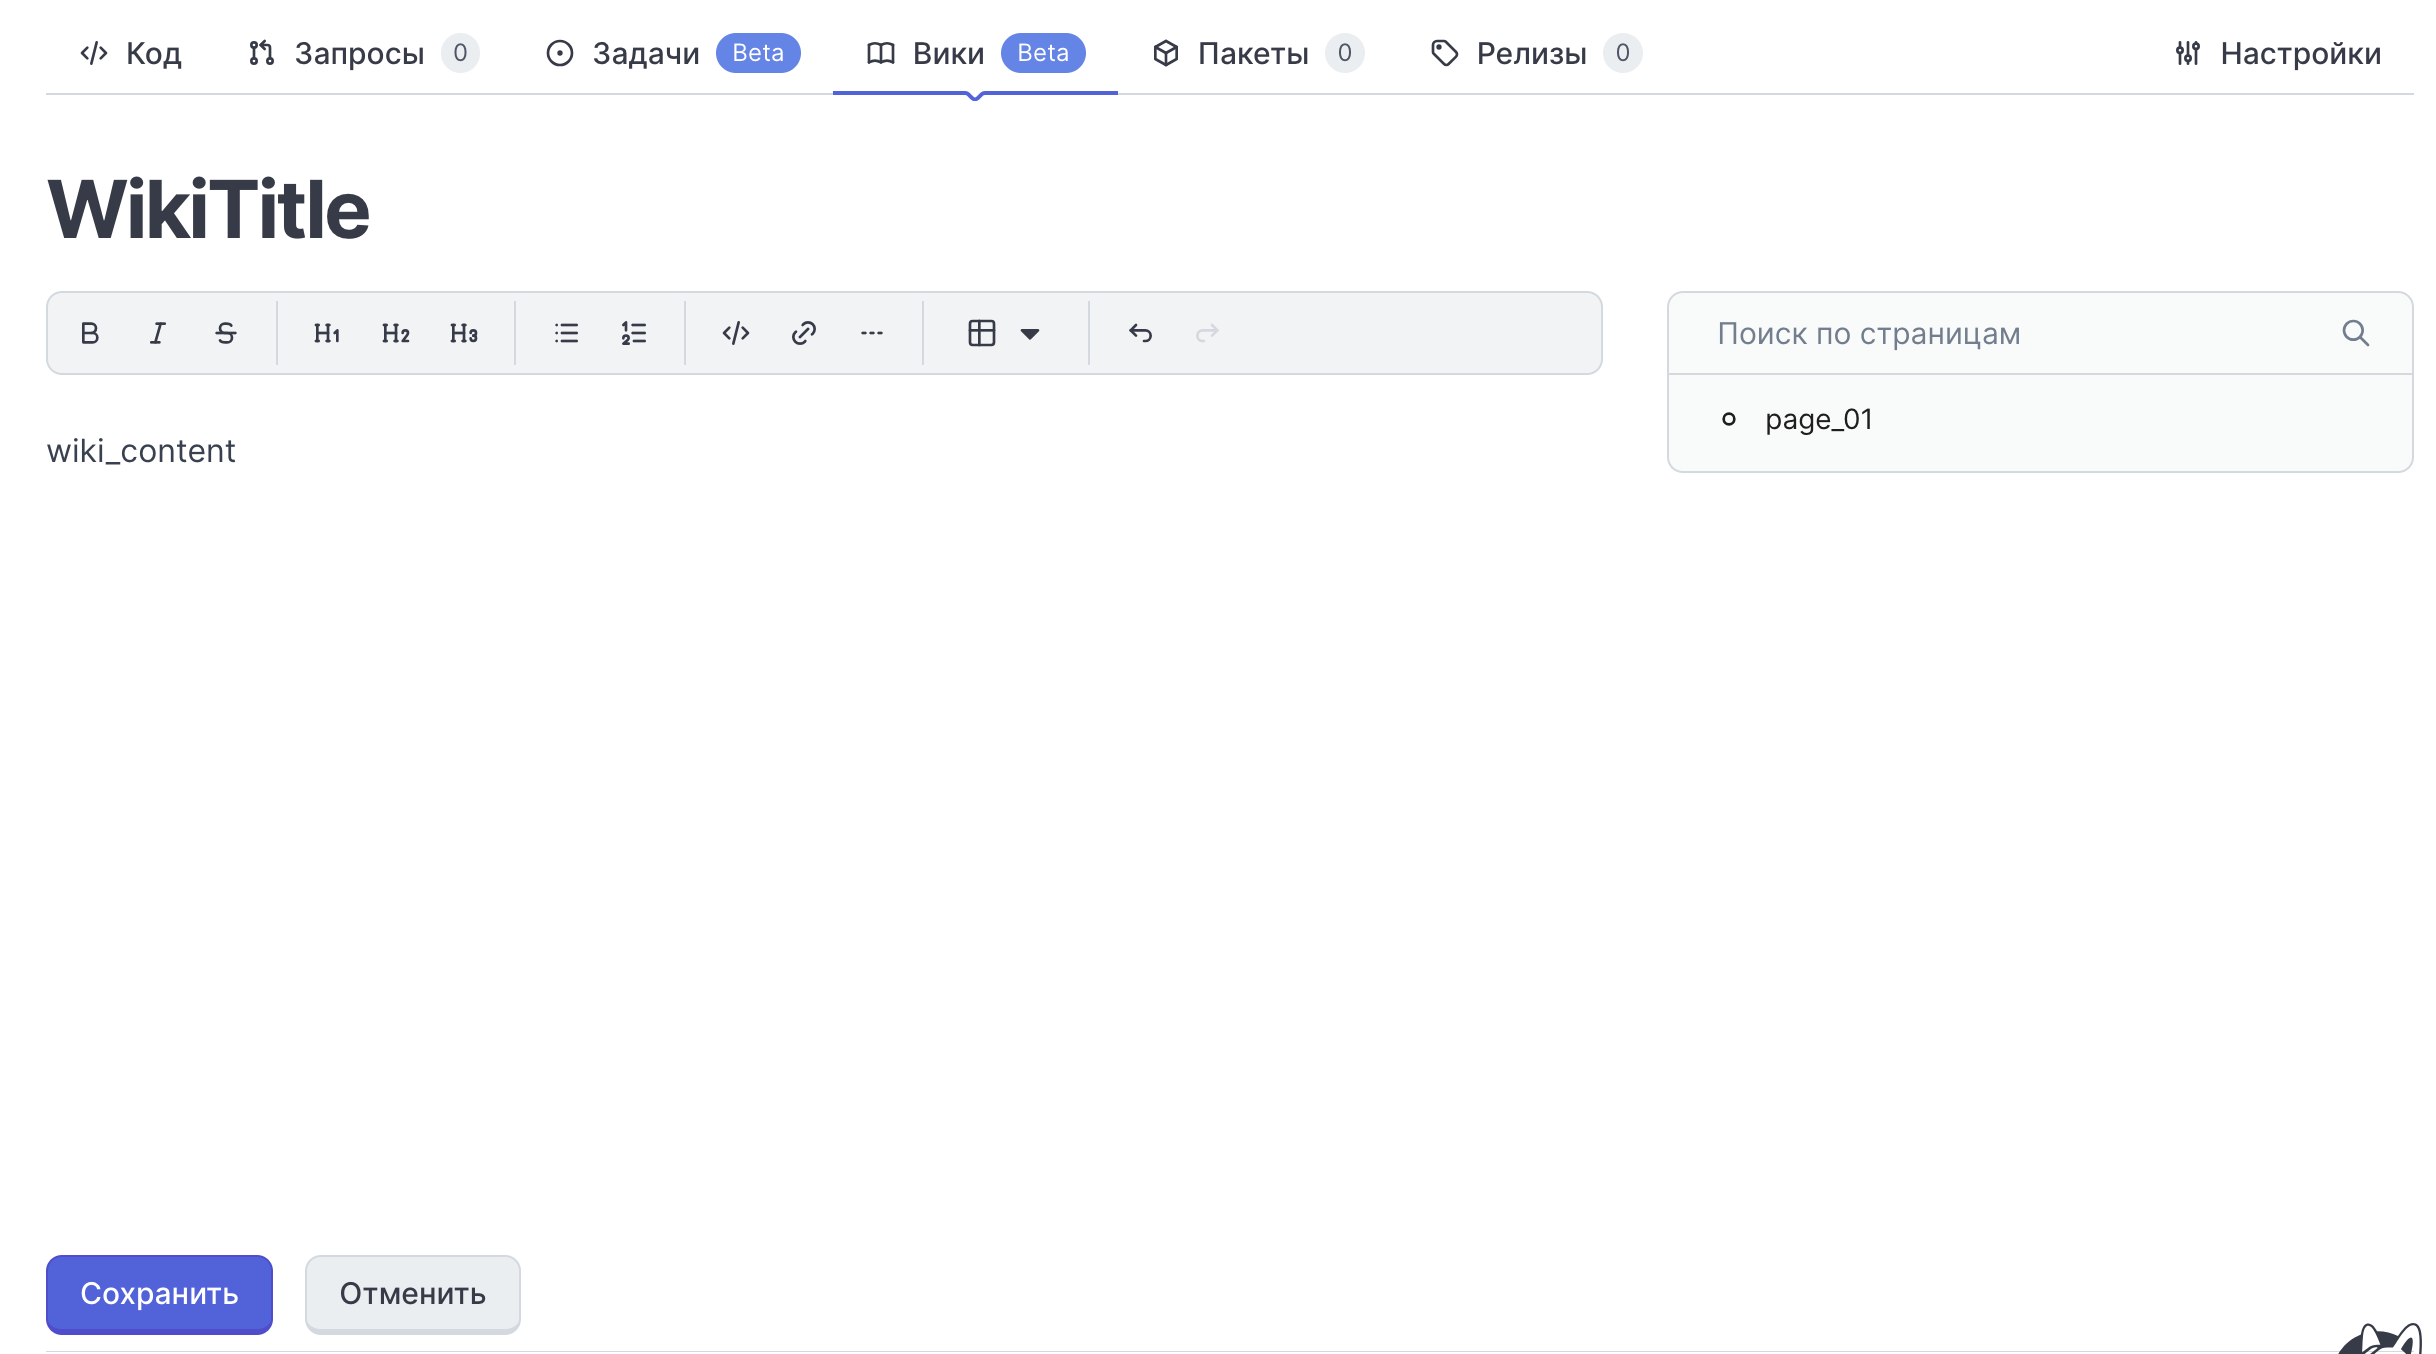
Task: Insert a hyperlink
Action: [804, 333]
